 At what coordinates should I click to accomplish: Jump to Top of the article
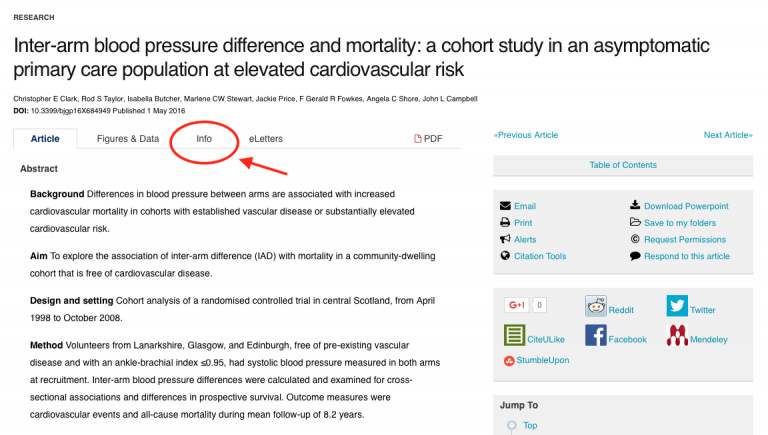[x=530, y=425]
